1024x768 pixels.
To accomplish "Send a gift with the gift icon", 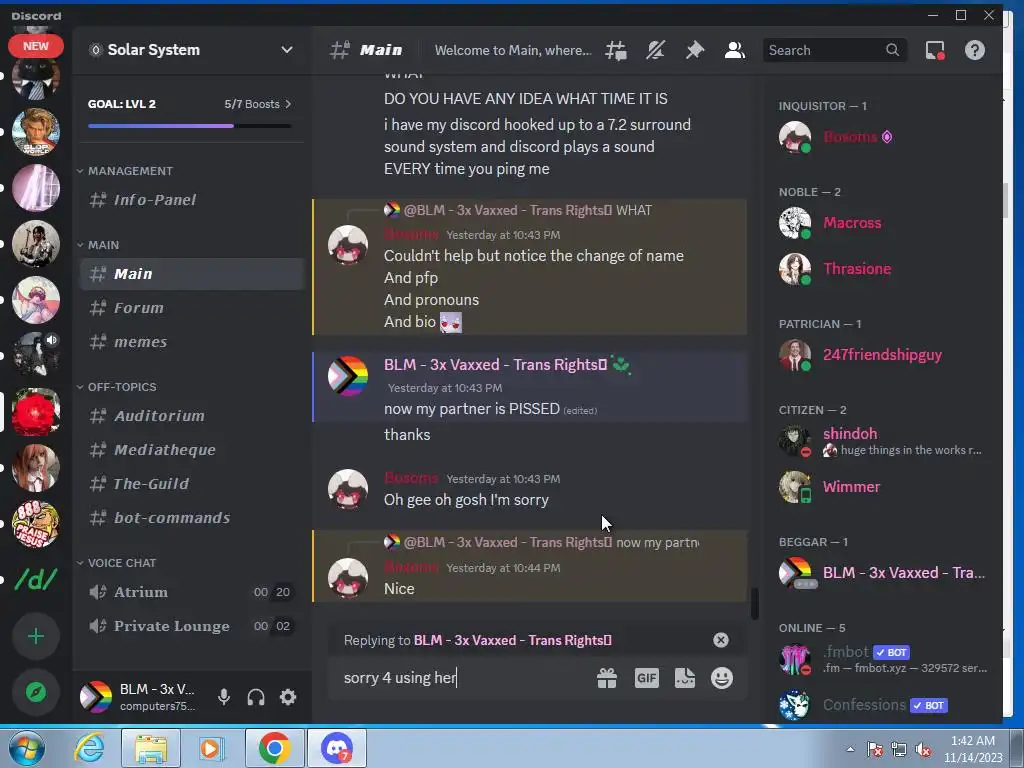I will [607, 678].
